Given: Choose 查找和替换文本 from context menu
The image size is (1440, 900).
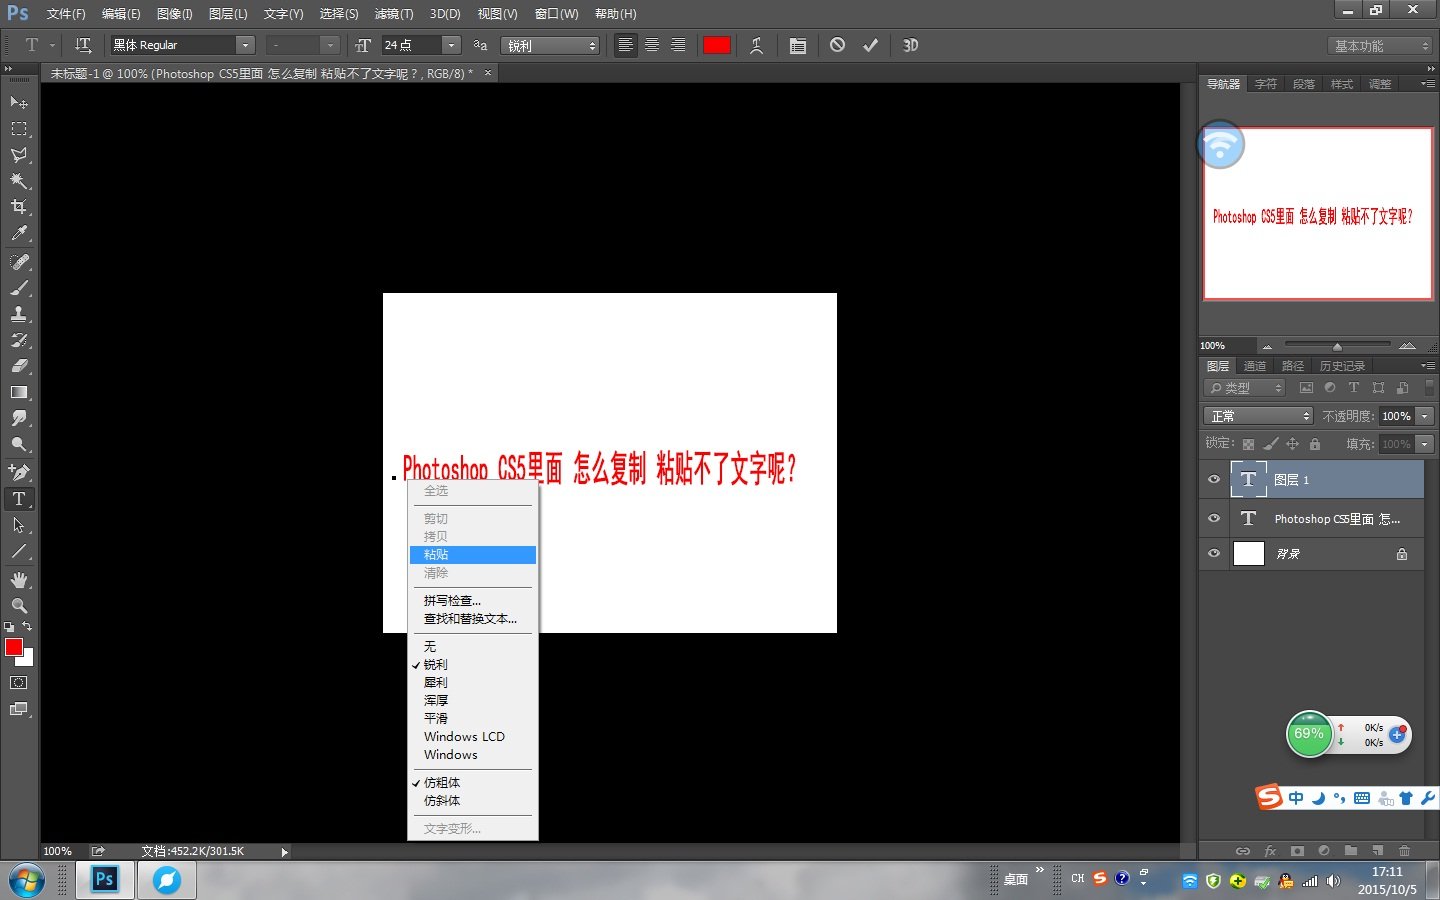Looking at the screenshot, I should [x=470, y=618].
